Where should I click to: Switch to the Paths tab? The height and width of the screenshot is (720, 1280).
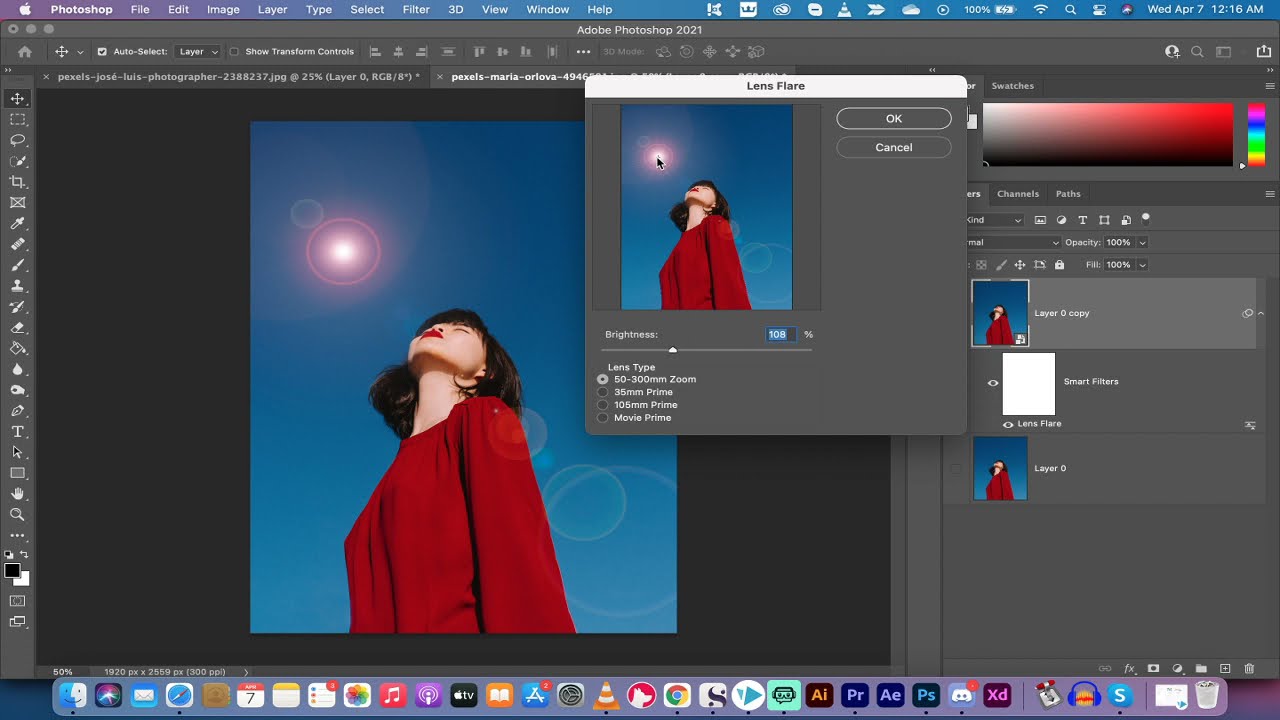pos(1068,194)
